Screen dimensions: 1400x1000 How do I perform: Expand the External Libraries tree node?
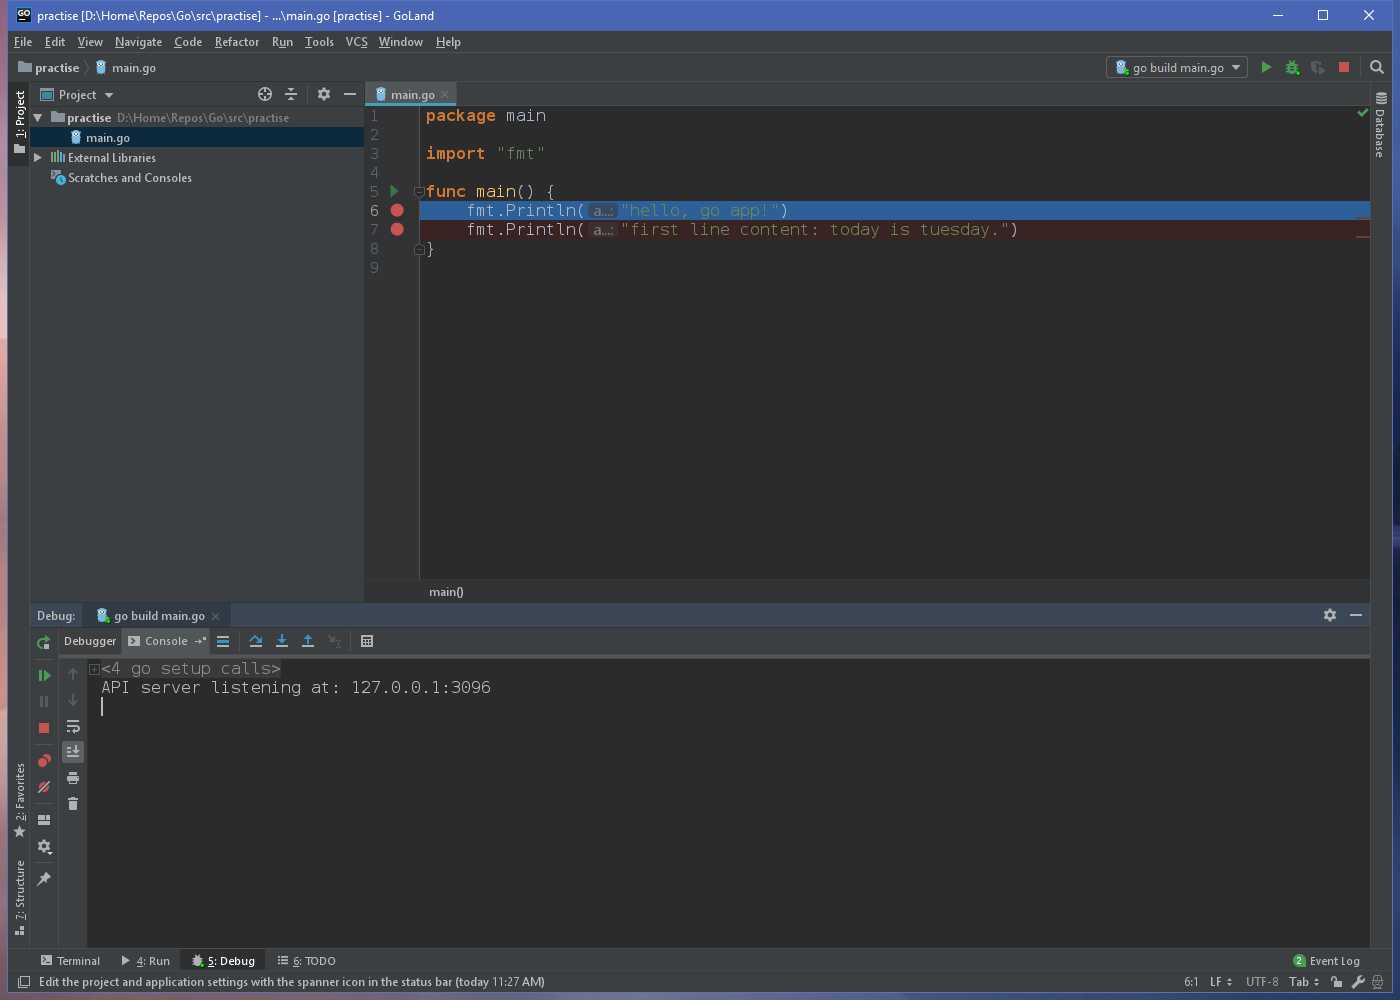[38, 158]
